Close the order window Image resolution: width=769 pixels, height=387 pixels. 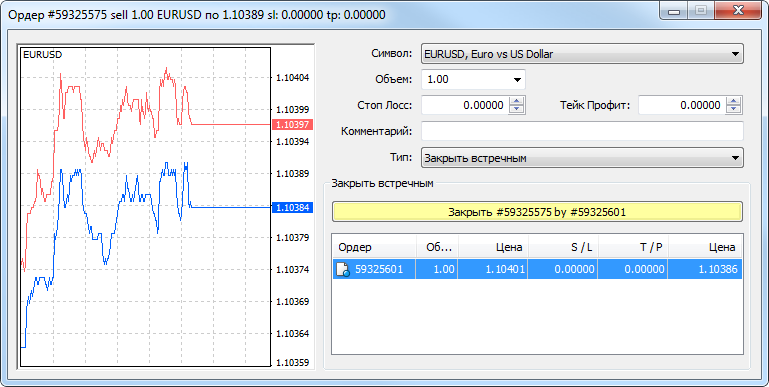coord(737,11)
